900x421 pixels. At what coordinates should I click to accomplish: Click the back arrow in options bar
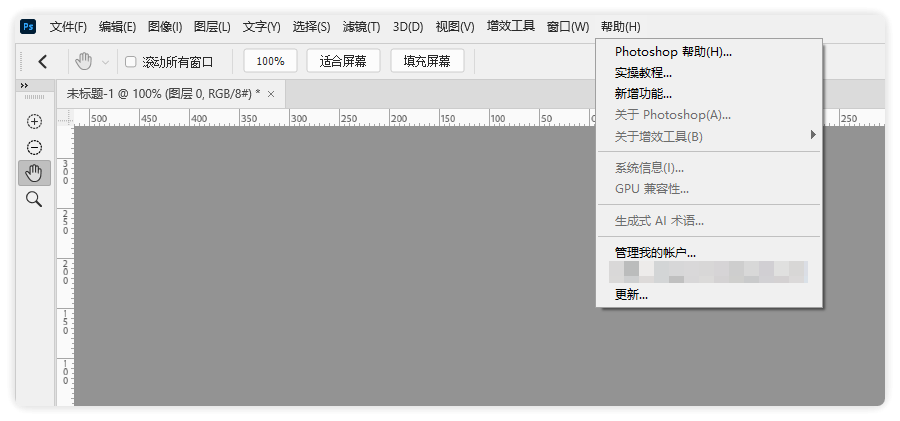point(42,61)
